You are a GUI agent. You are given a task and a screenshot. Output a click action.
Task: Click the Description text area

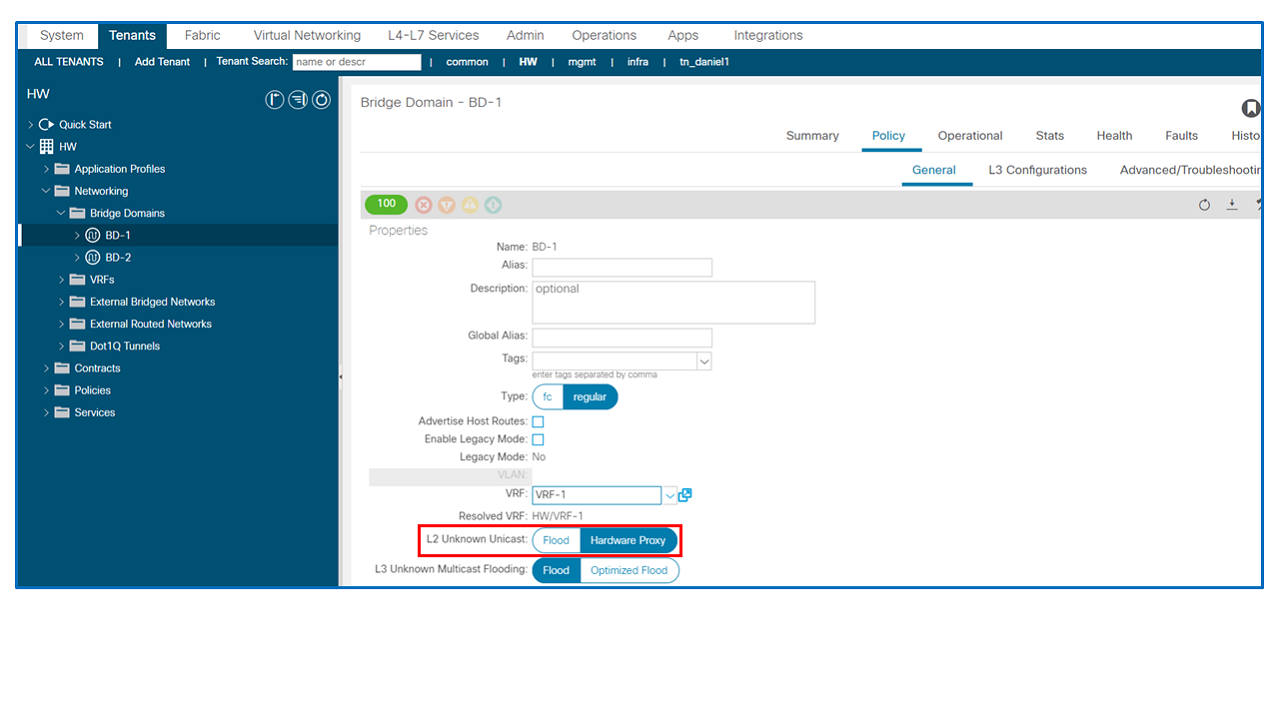673,302
